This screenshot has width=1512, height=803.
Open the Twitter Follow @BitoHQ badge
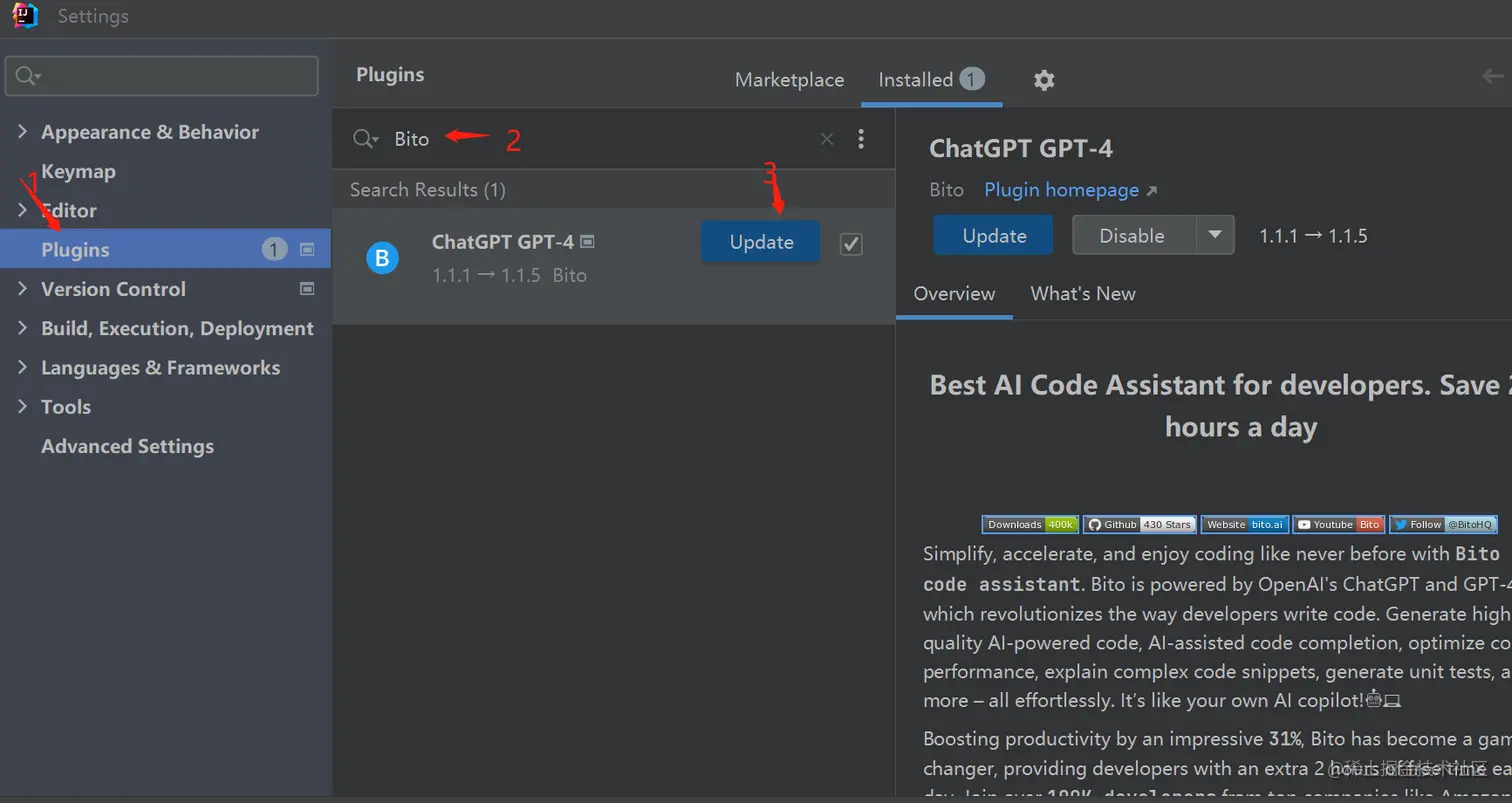[x=1443, y=524]
